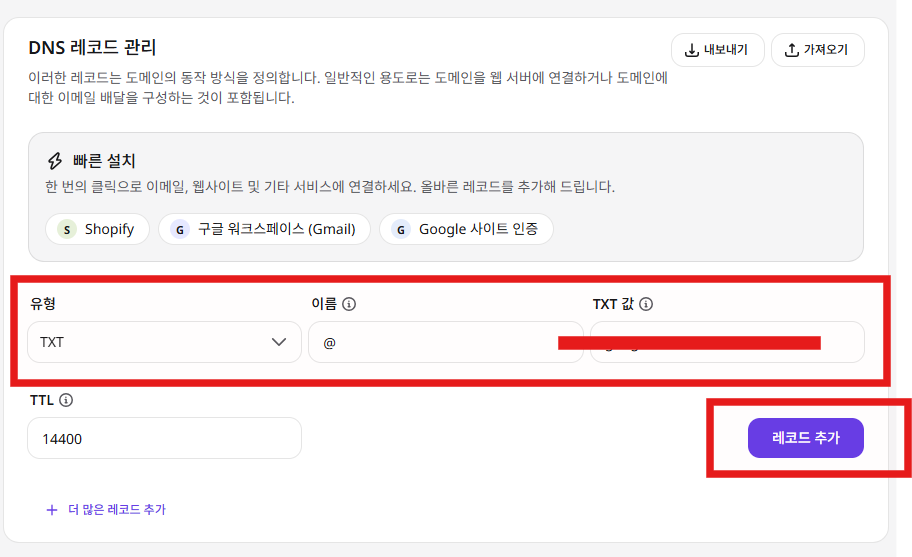This screenshot has height=557, width=912.
Task: Click the 이름 field containing @
Action: point(446,342)
